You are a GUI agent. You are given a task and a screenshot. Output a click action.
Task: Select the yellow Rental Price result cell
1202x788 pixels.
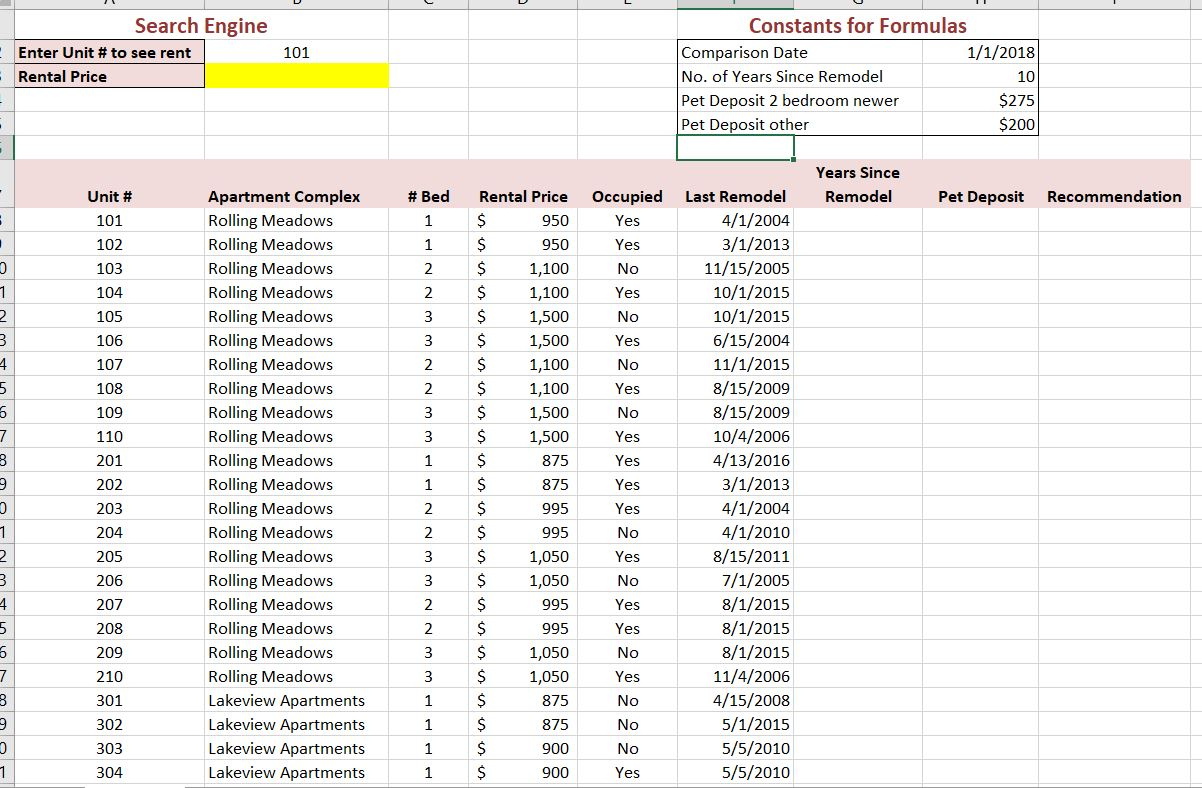pos(296,76)
